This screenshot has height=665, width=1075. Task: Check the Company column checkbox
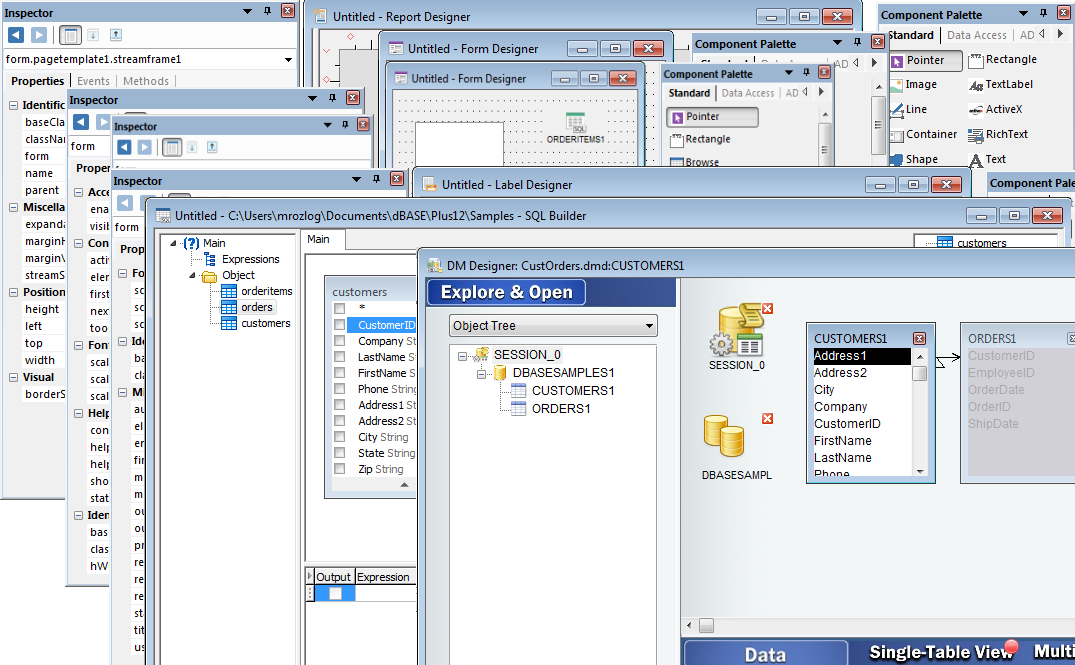click(x=339, y=341)
